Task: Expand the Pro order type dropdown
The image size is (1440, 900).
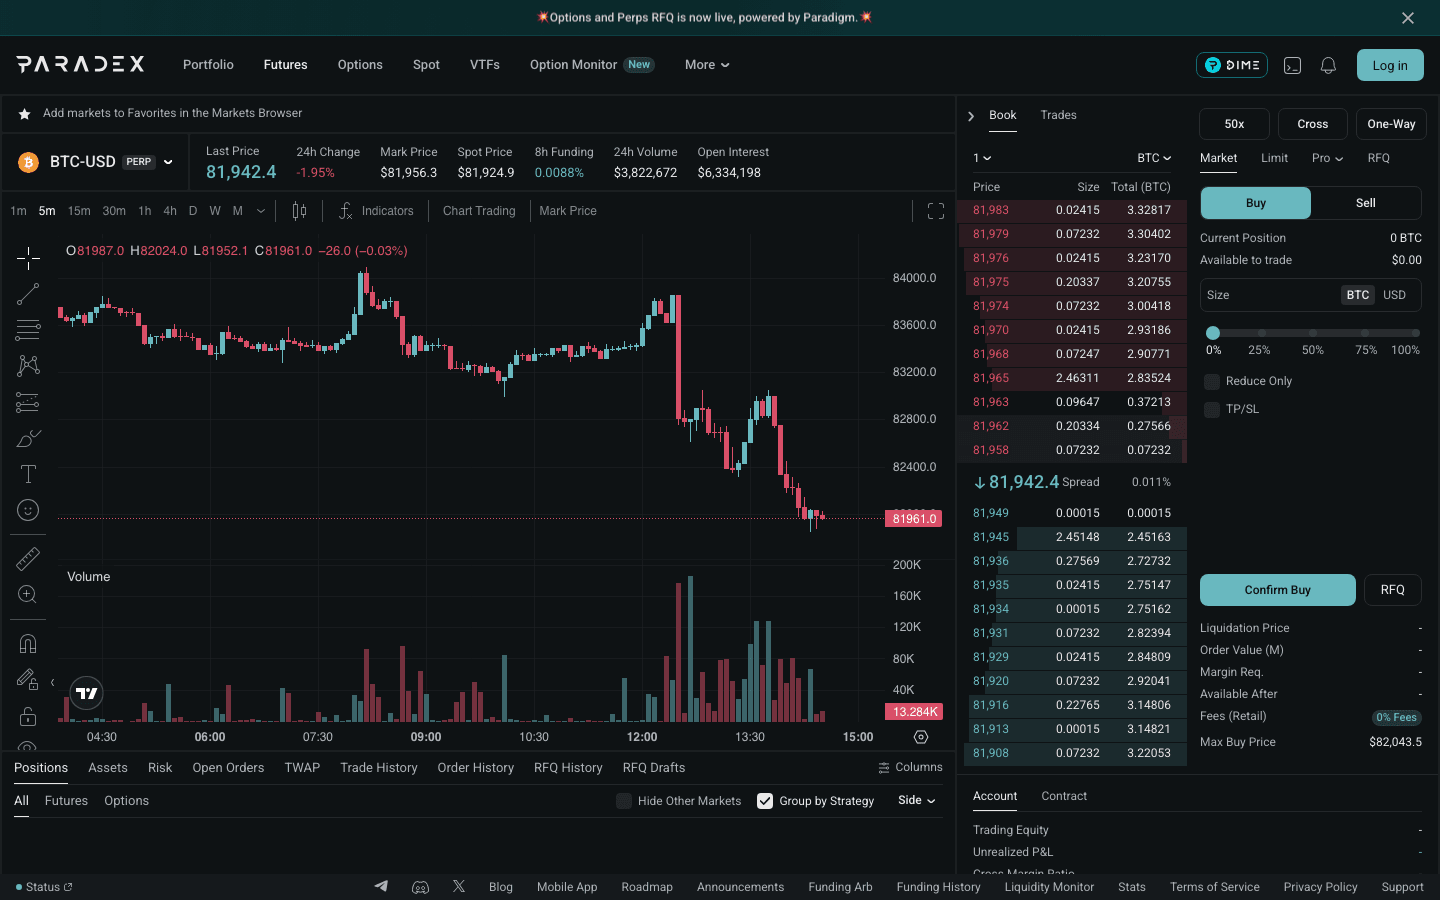Action: (x=1327, y=158)
